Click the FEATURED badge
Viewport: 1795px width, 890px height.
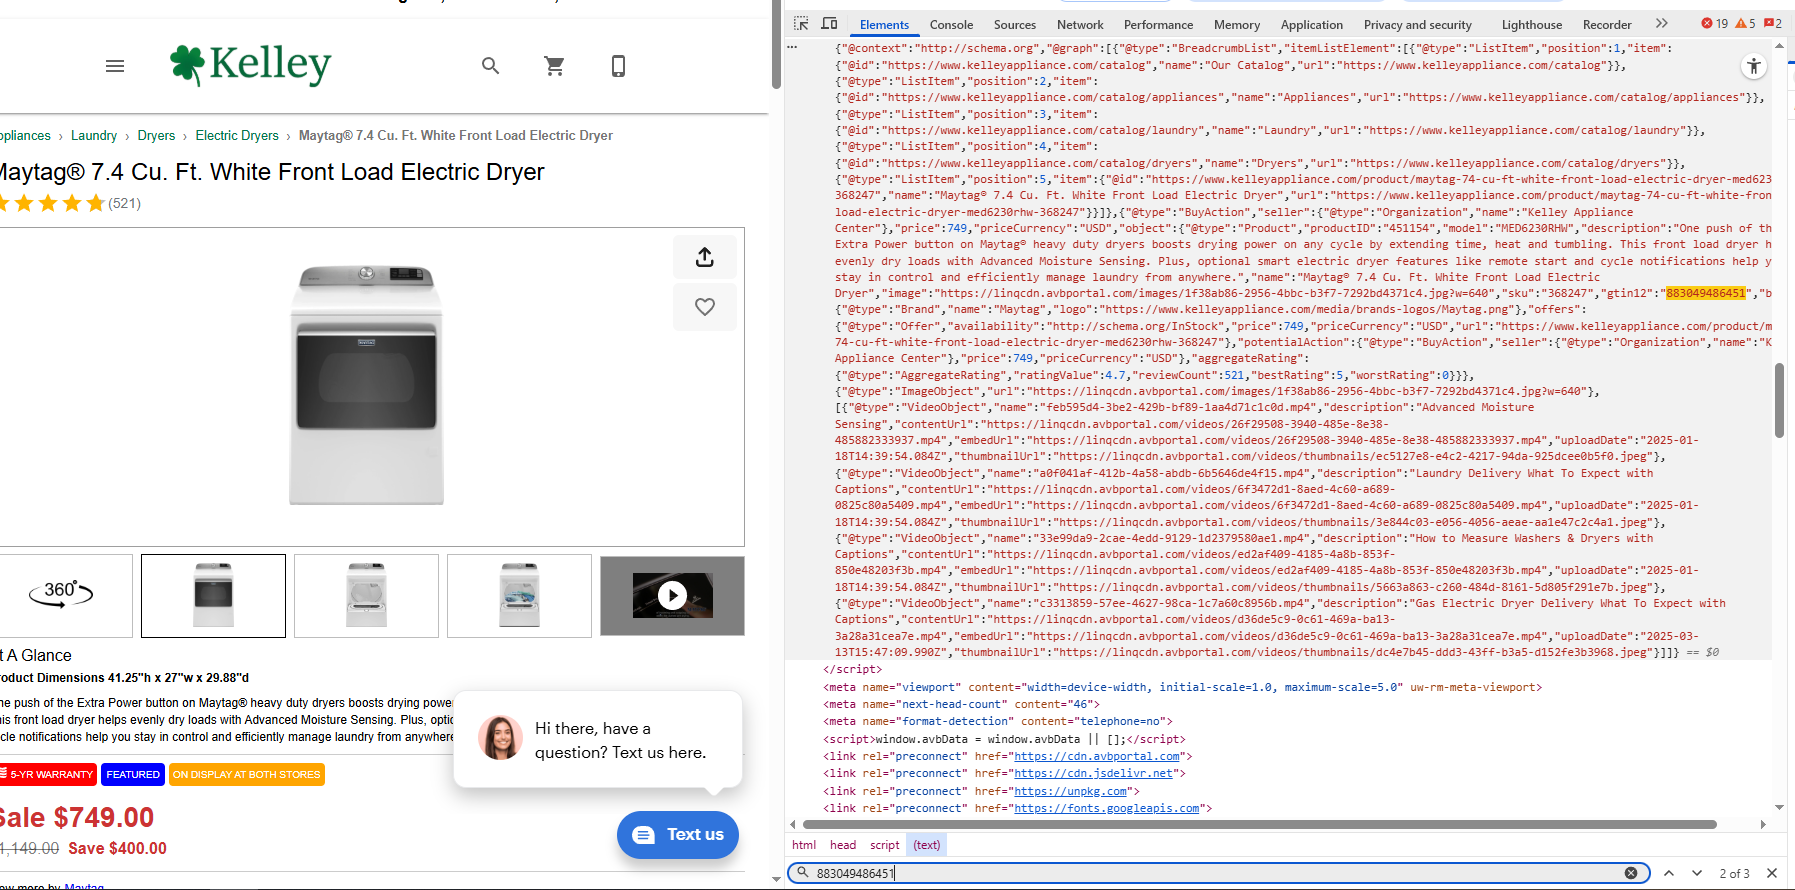click(x=133, y=775)
